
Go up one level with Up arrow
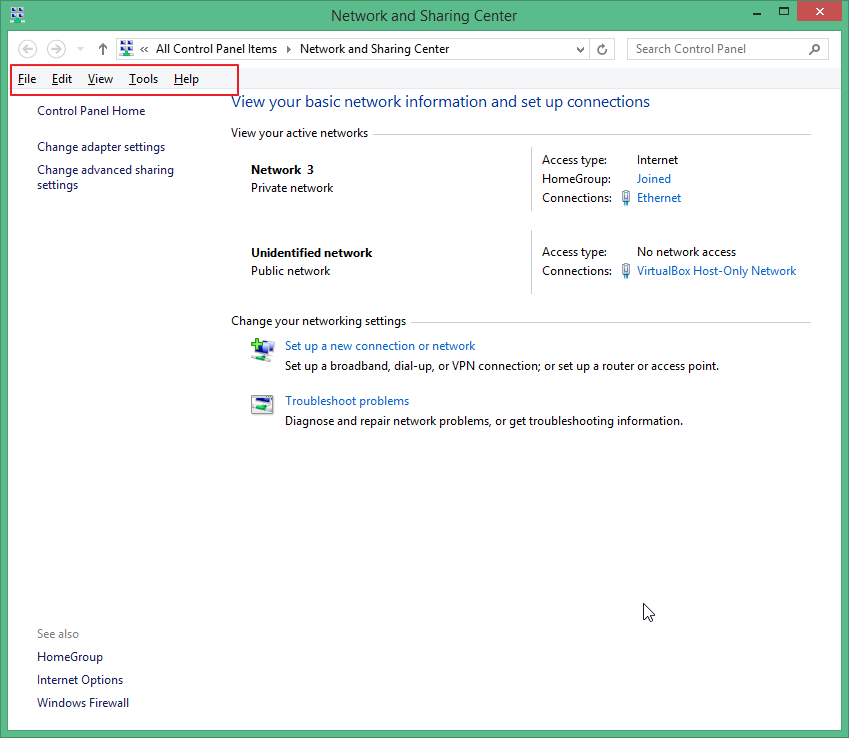103,49
